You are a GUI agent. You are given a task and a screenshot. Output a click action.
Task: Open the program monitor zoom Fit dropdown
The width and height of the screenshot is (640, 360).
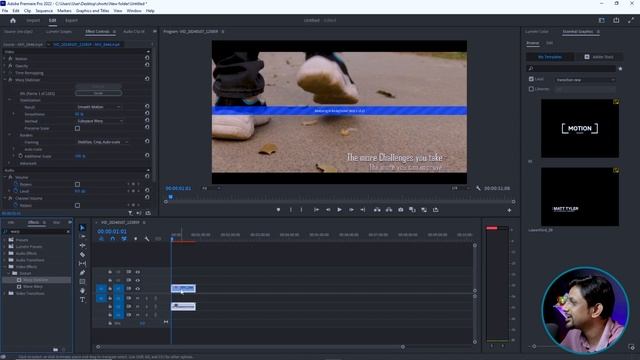(x=211, y=188)
